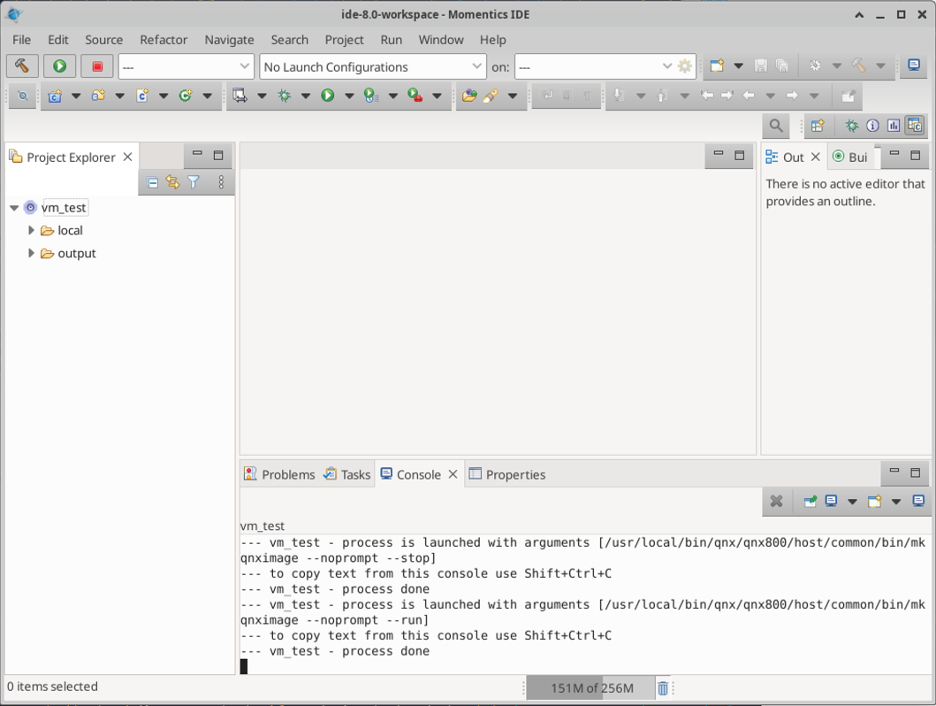Open the Refactor menu
Image resolution: width=936 pixels, height=706 pixels.
tap(163, 39)
